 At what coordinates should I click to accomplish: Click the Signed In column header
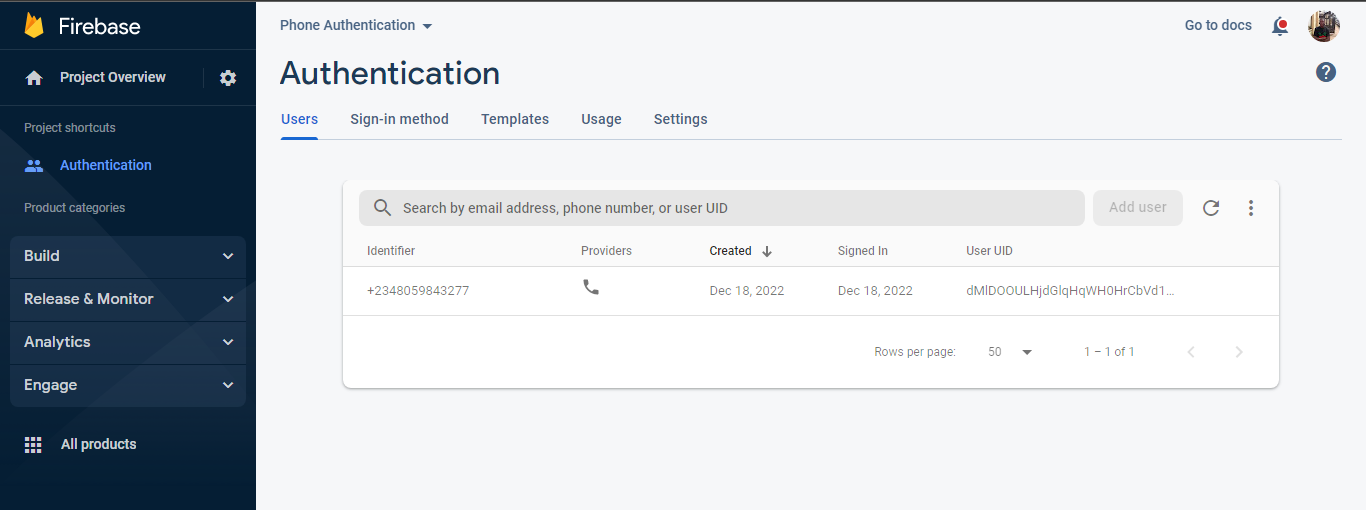pyautogui.click(x=863, y=251)
